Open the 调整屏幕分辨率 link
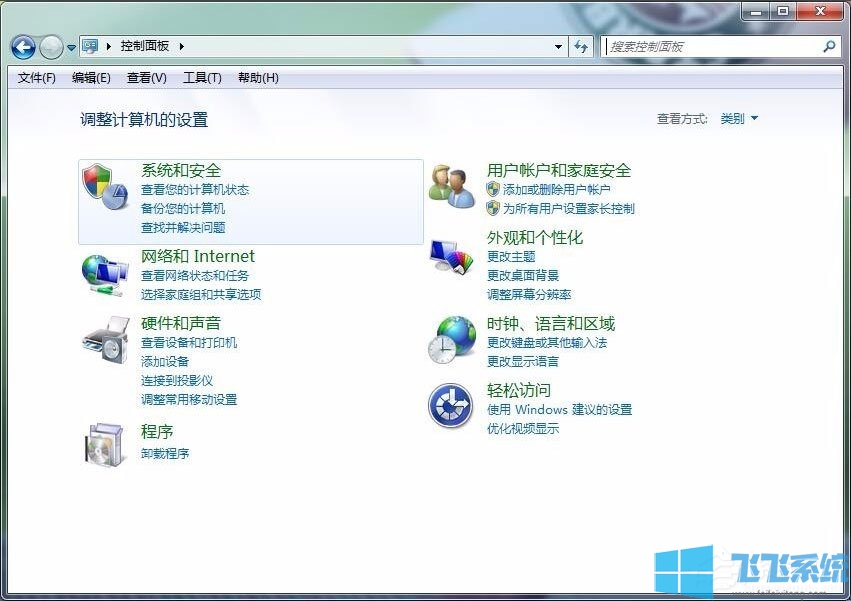The height and width of the screenshot is (601, 851). coord(529,295)
